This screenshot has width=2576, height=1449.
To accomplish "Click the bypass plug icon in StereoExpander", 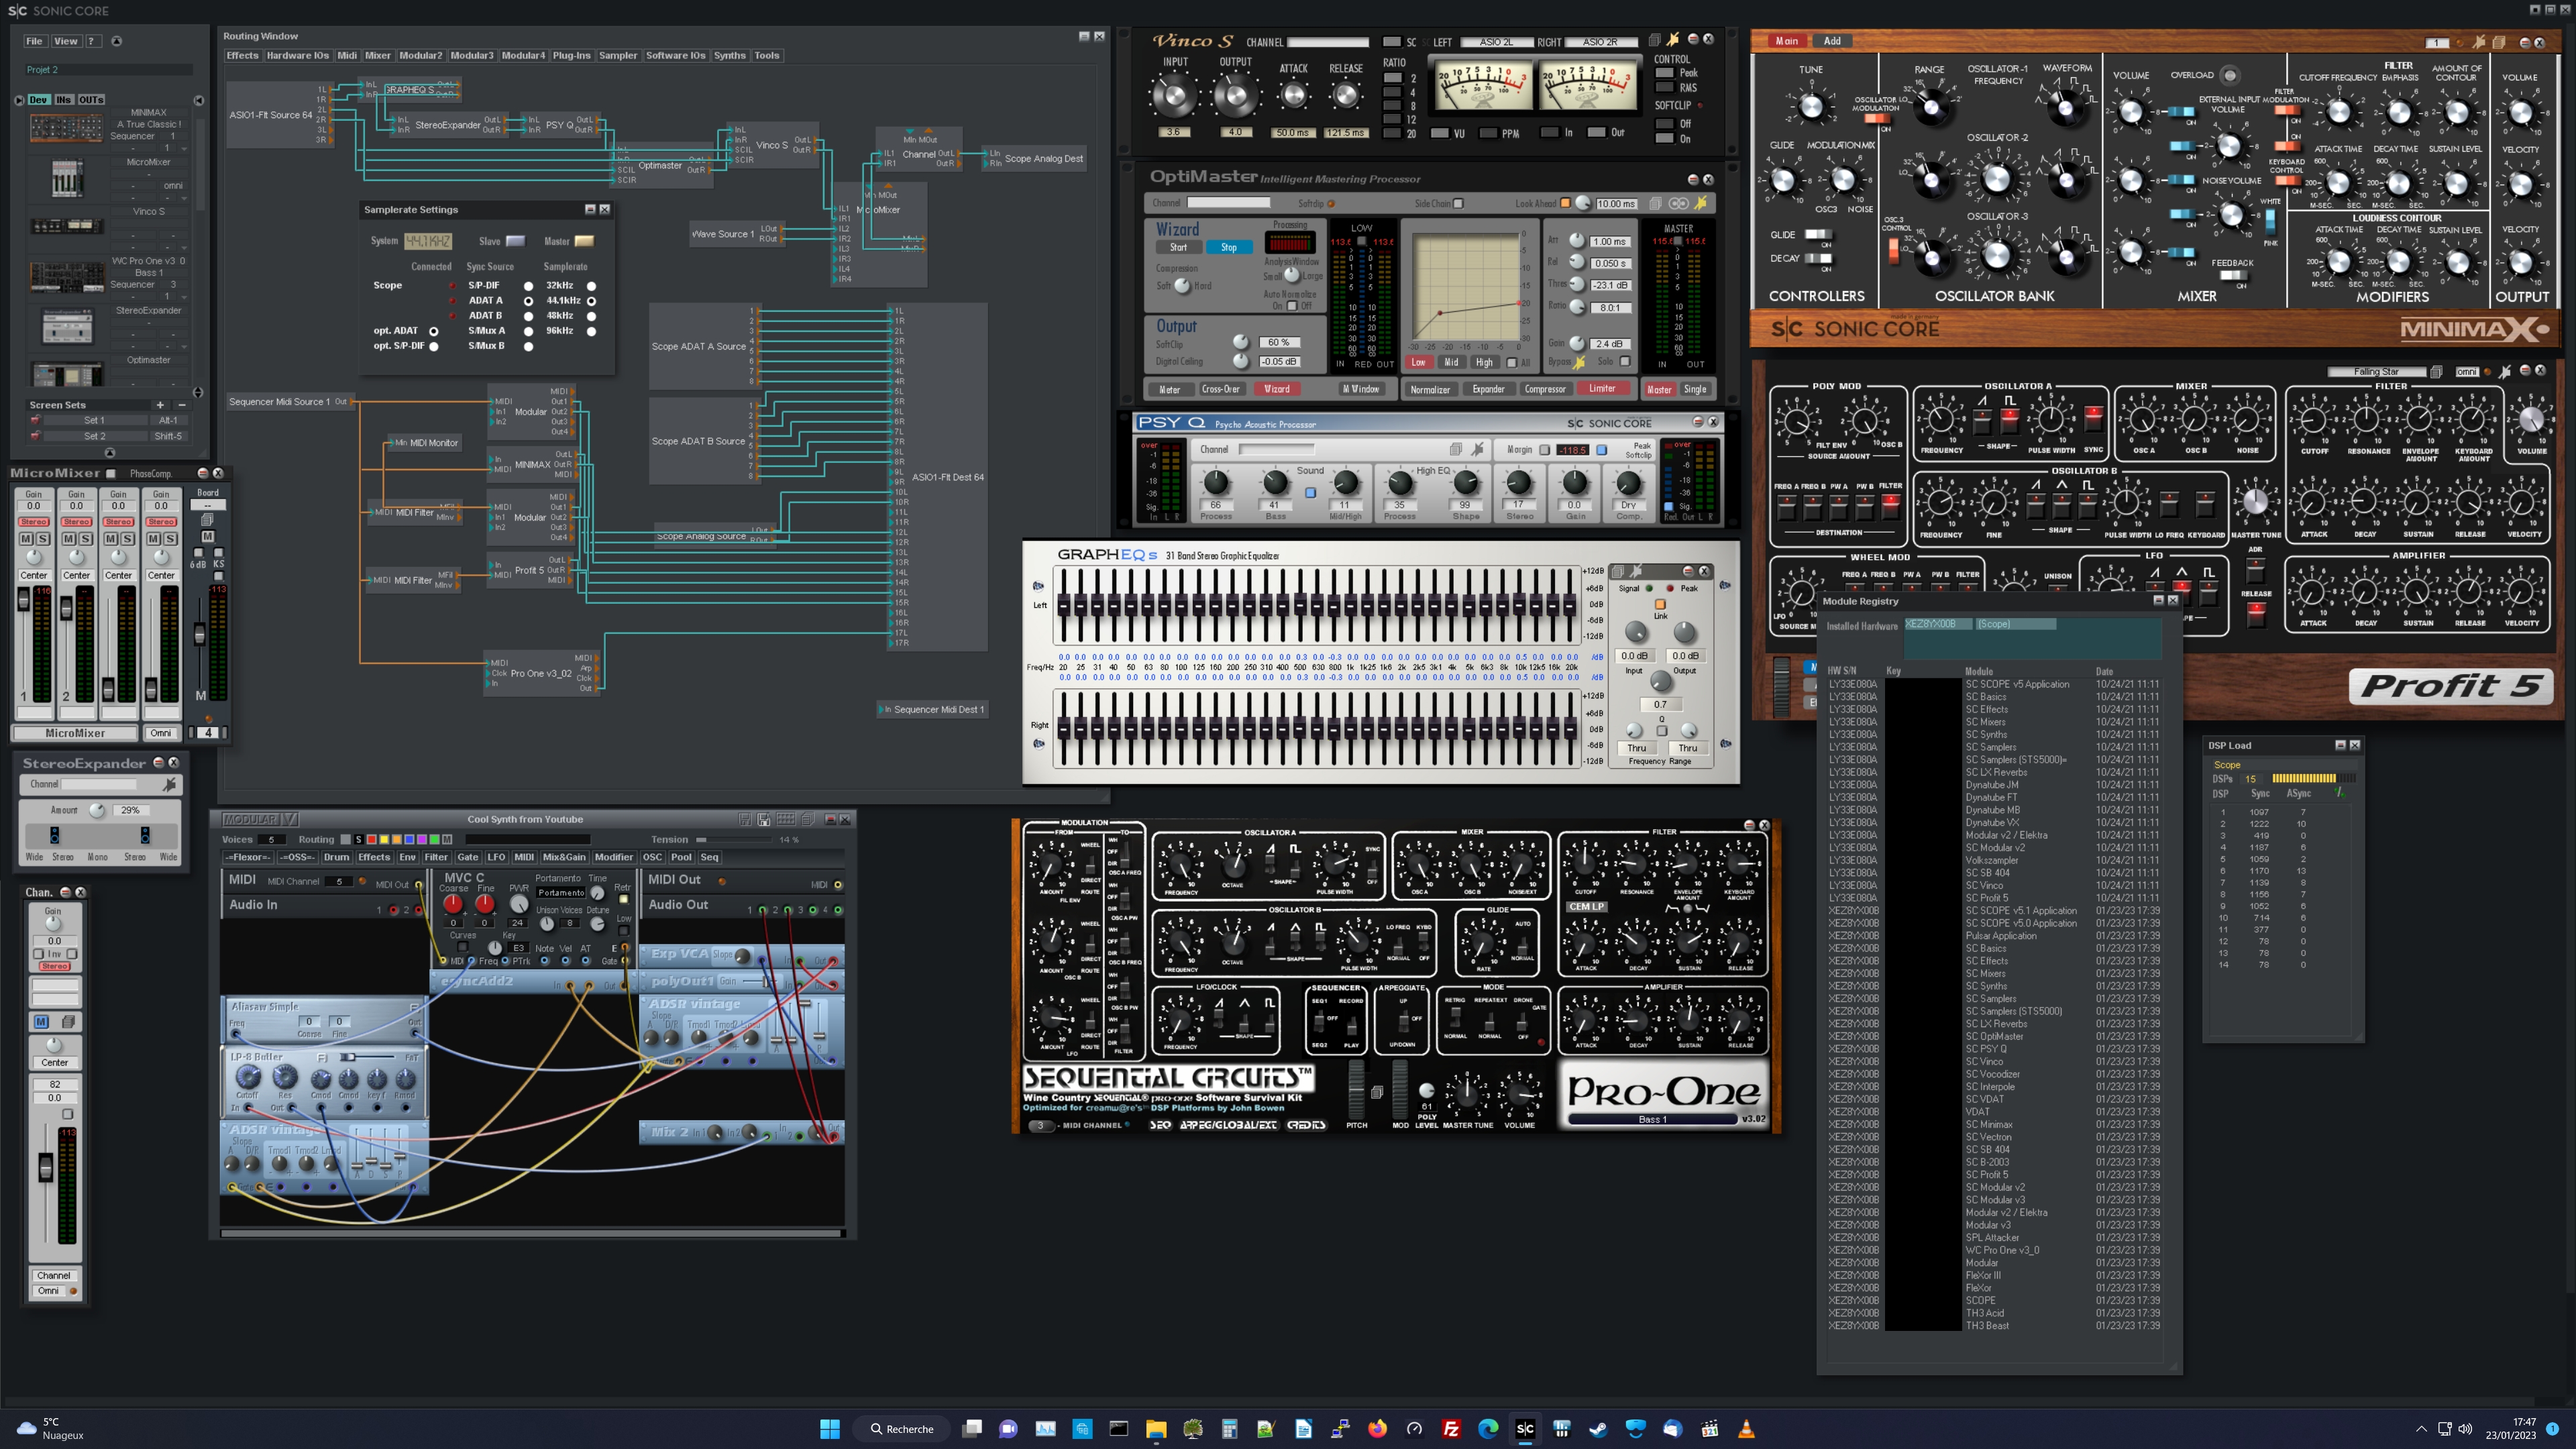I will (170, 784).
